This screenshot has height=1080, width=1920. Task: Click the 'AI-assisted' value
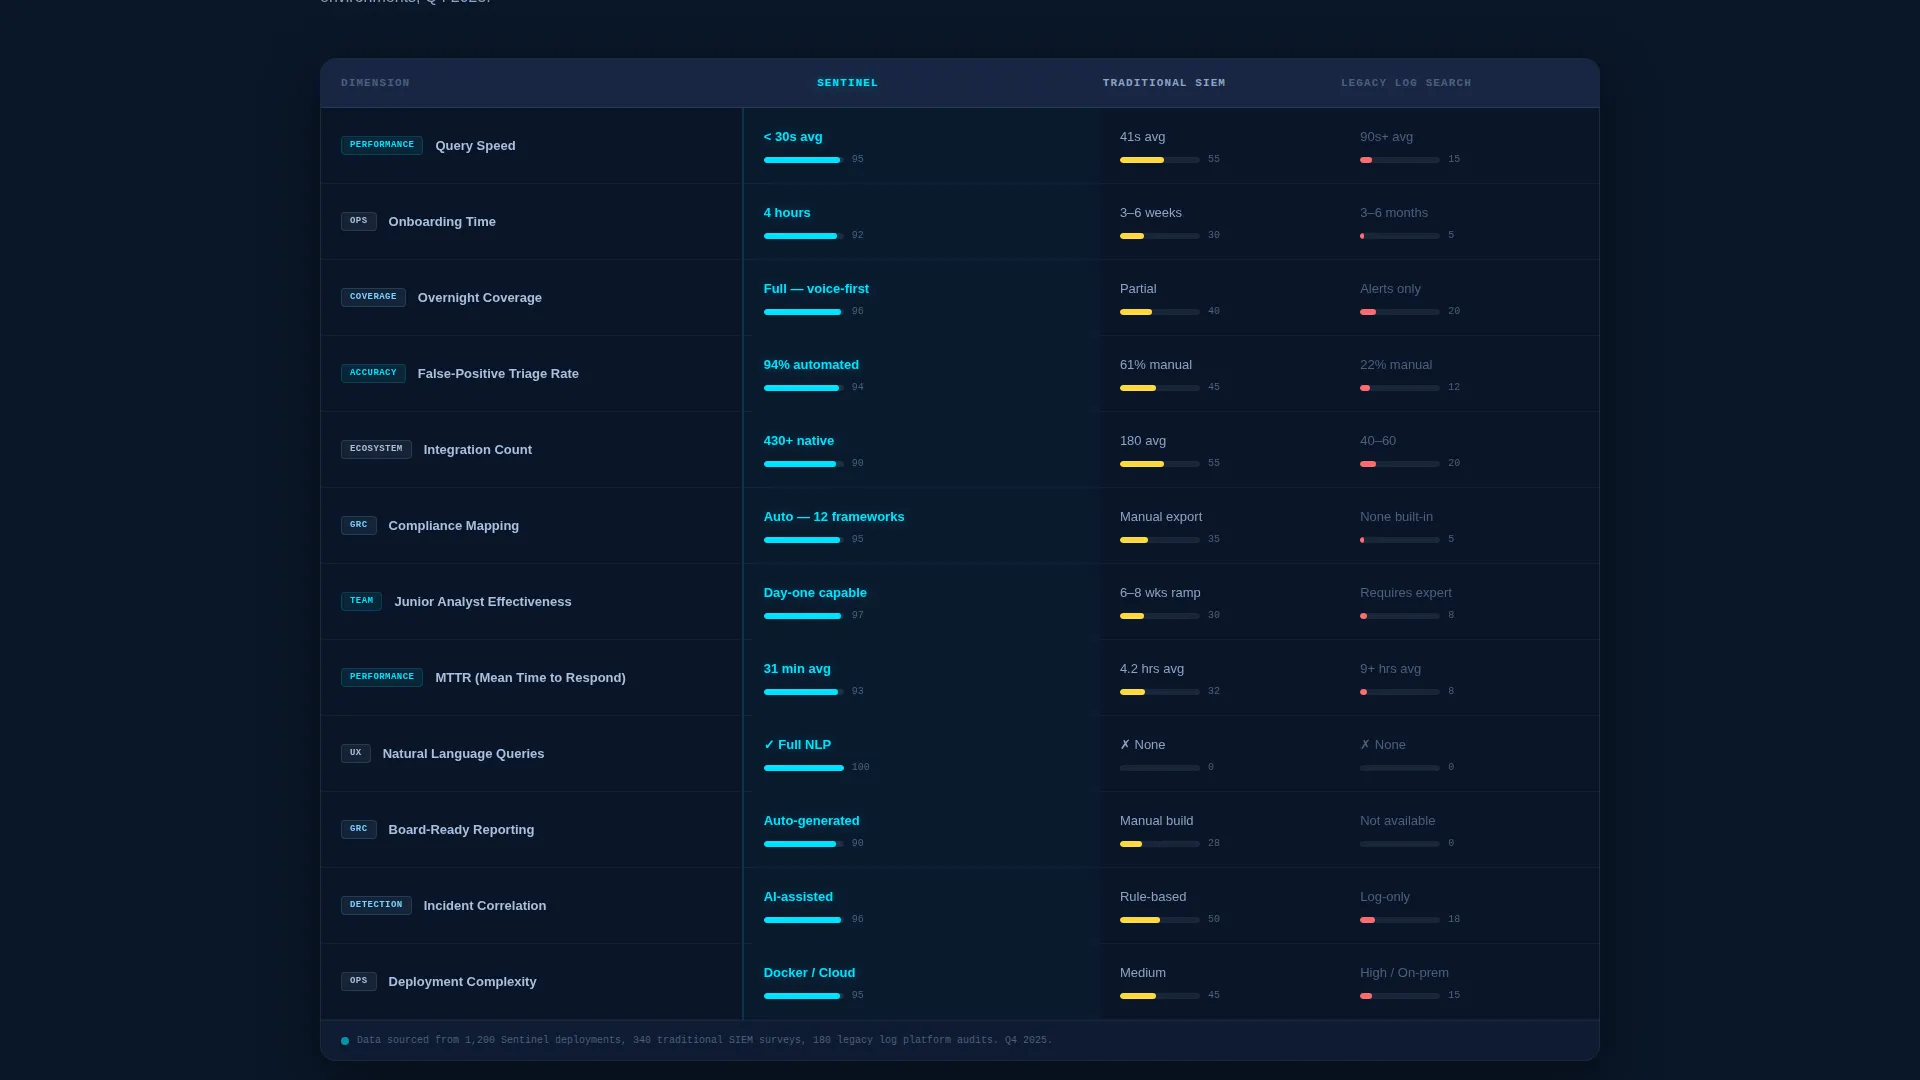tap(798, 897)
